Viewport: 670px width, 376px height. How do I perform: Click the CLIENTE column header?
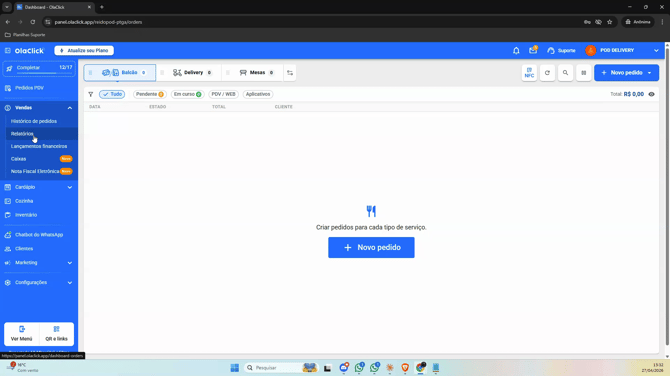point(284,107)
